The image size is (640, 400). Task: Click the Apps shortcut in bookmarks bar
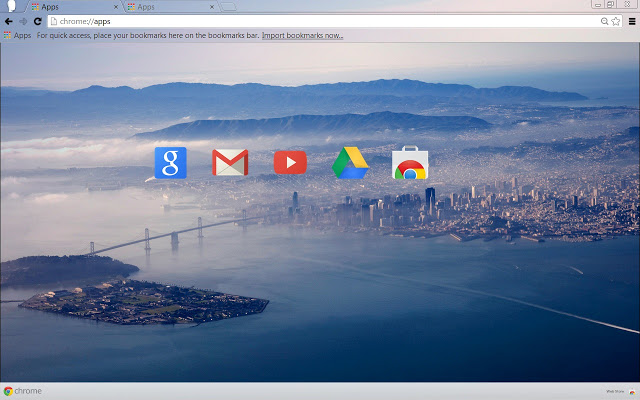click(x=17, y=35)
